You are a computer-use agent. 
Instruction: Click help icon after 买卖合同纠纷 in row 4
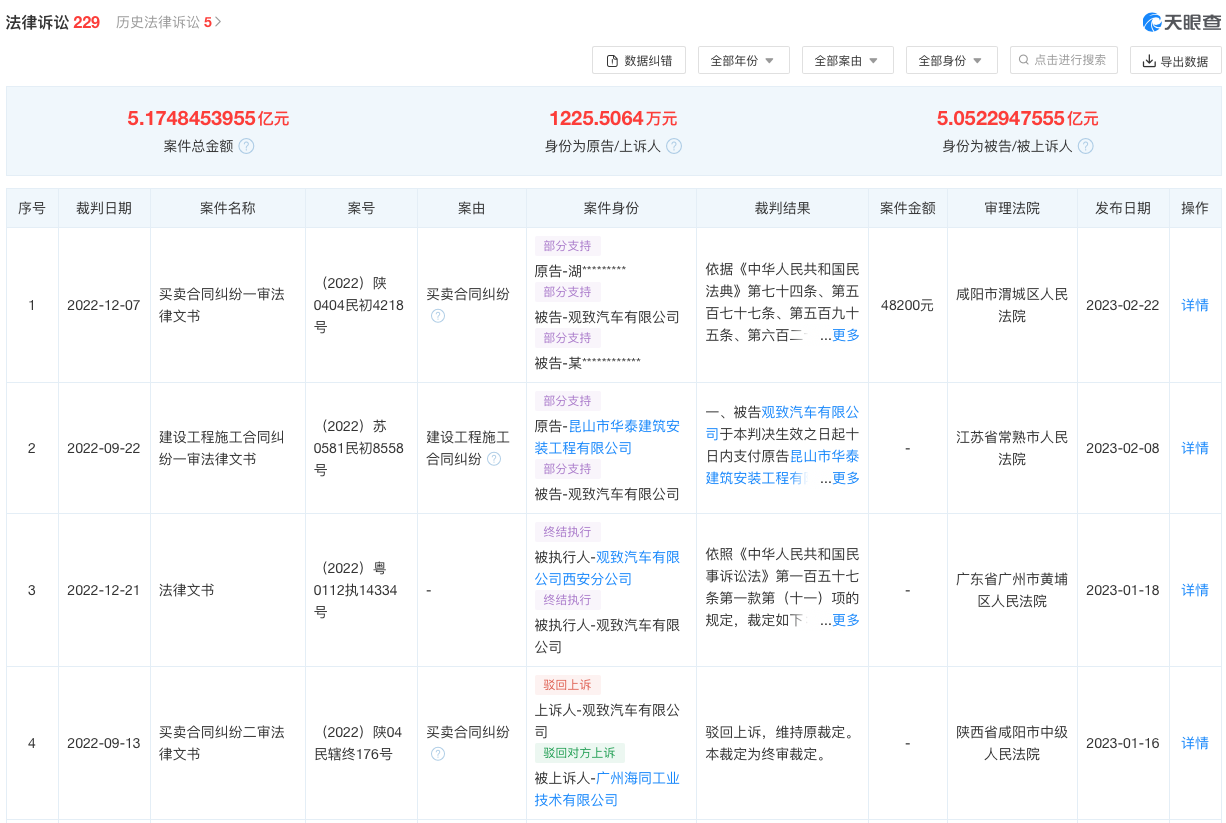pos(438,754)
